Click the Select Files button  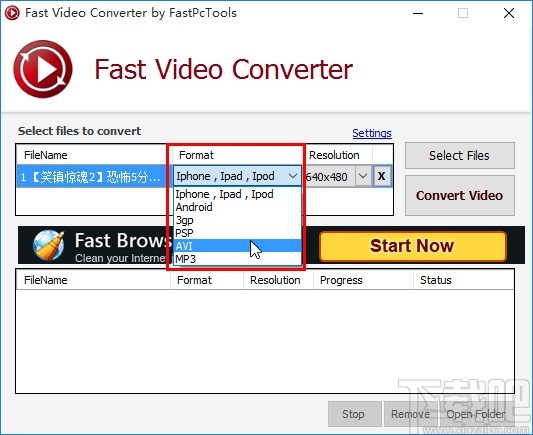pyautogui.click(x=460, y=155)
